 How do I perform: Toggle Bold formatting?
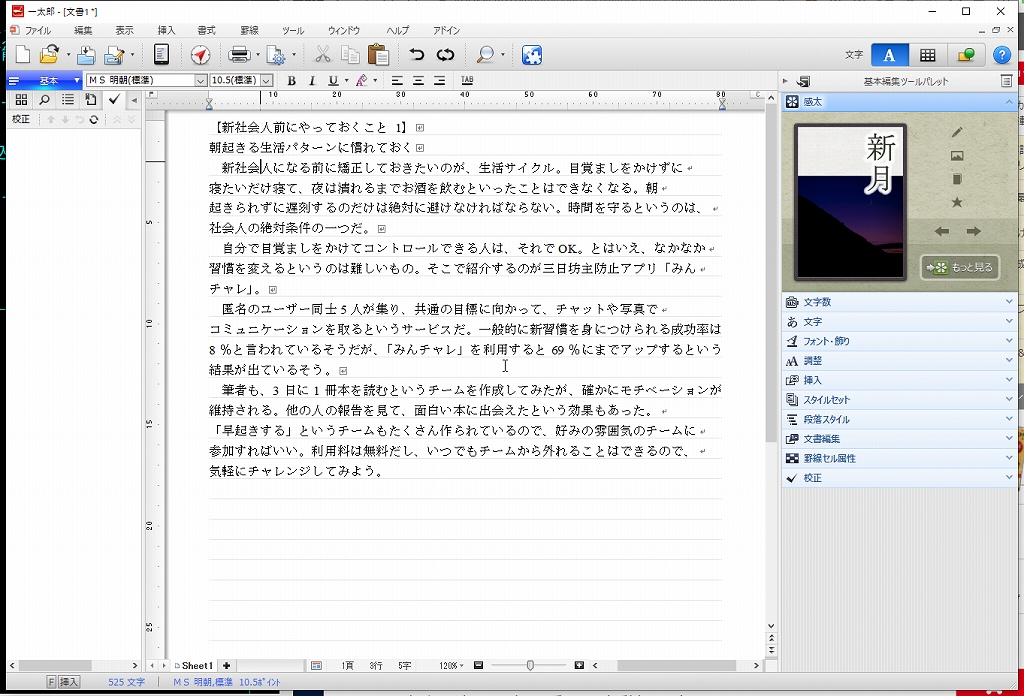coord(291,80)
